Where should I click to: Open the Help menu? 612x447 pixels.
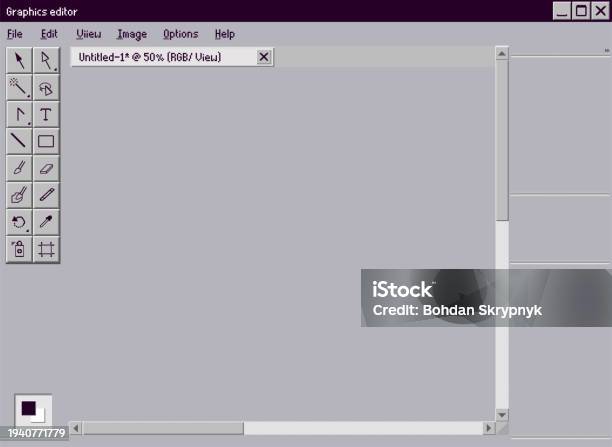point(225,34)
